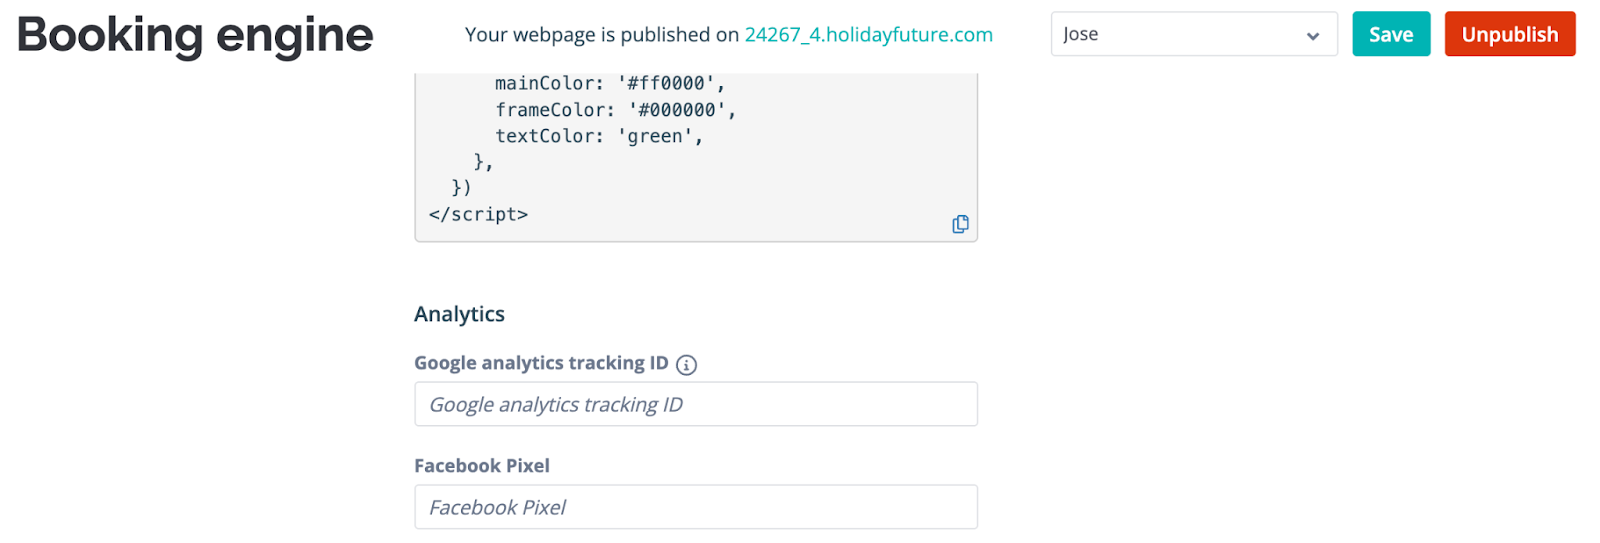
Task: Open the selector showing Jose
Action: 1194,34
